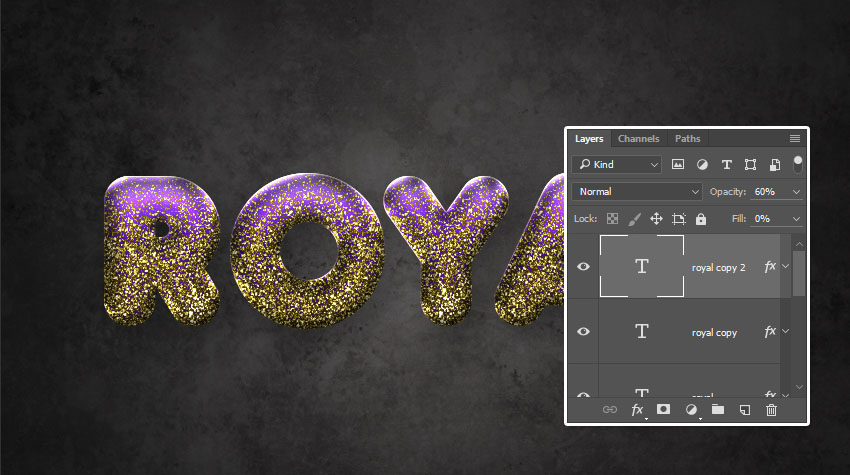Filter layers by pixel layer icon
The image size is (850, 475).
pyautogui.click(x=678, y=164)
